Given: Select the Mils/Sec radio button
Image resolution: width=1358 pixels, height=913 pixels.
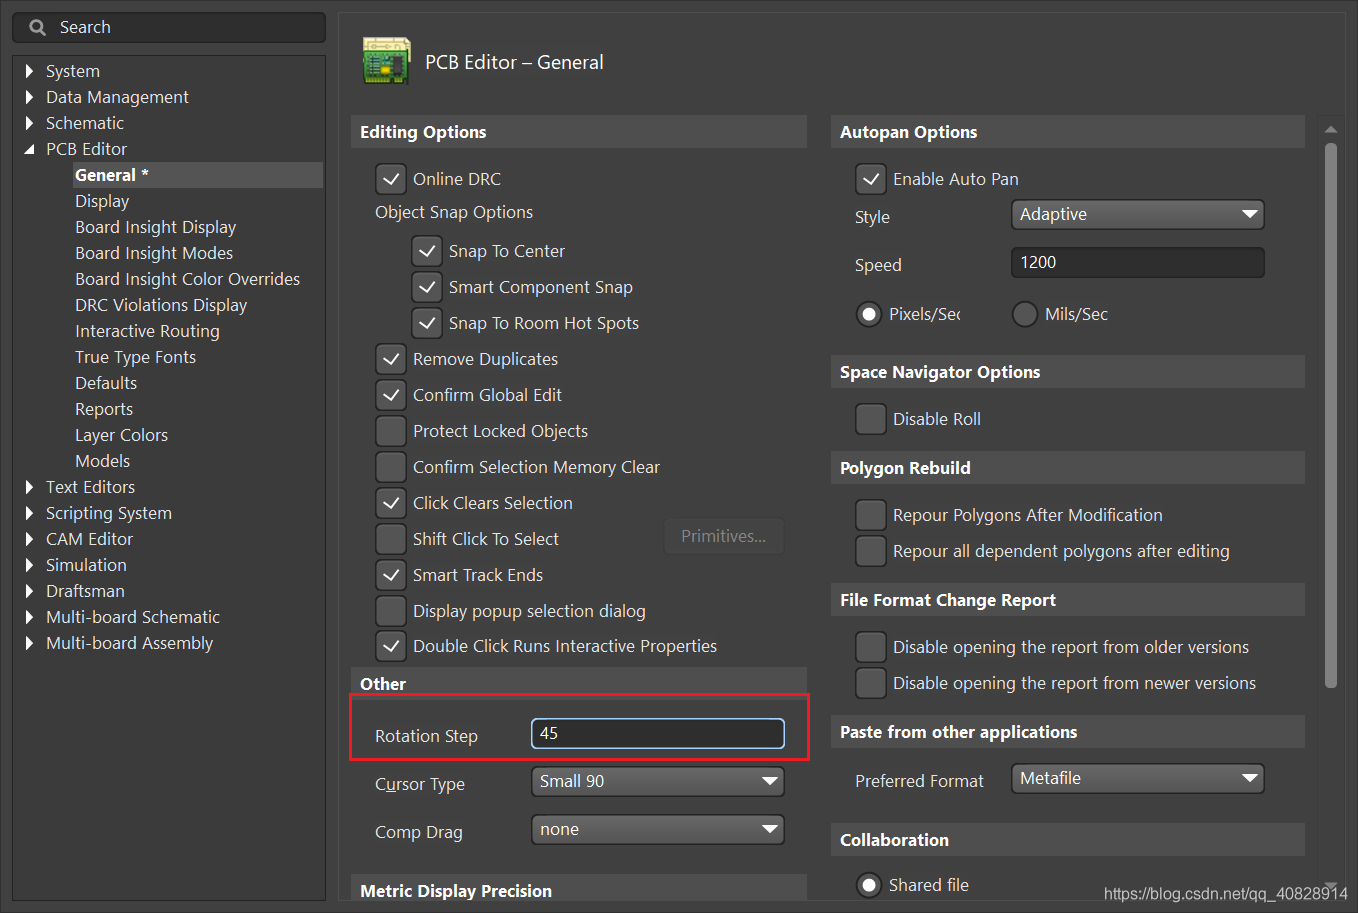Looking at the screenshot, I should [x=1025, y=314].
